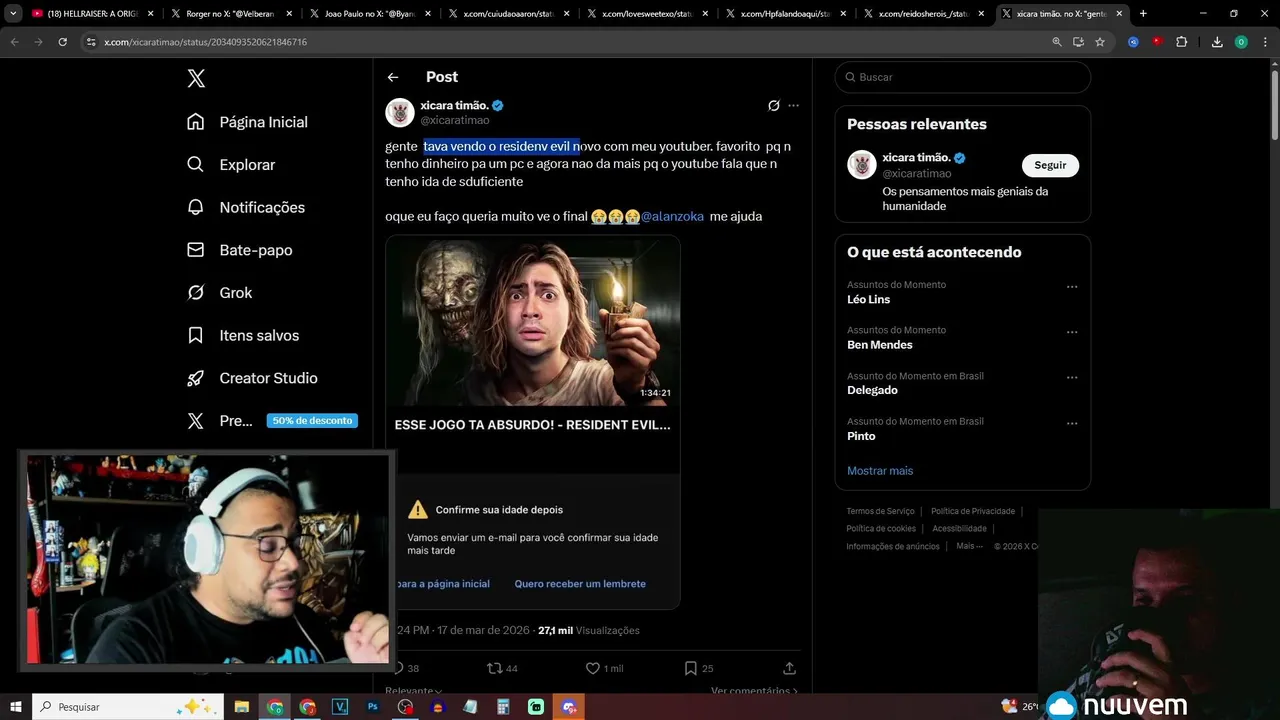The height and width of the screenshot is (720, 1280).
Task: Open Página Inicial from sidebar
Action: pos(247,122)
